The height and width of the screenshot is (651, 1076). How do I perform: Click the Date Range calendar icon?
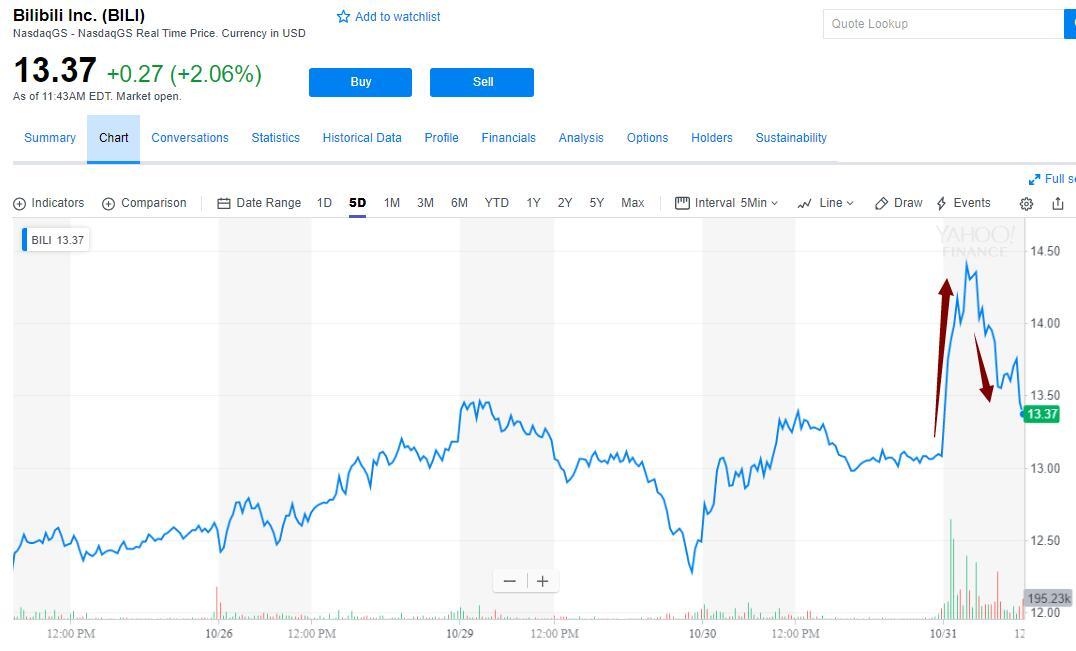pos(224,204)
